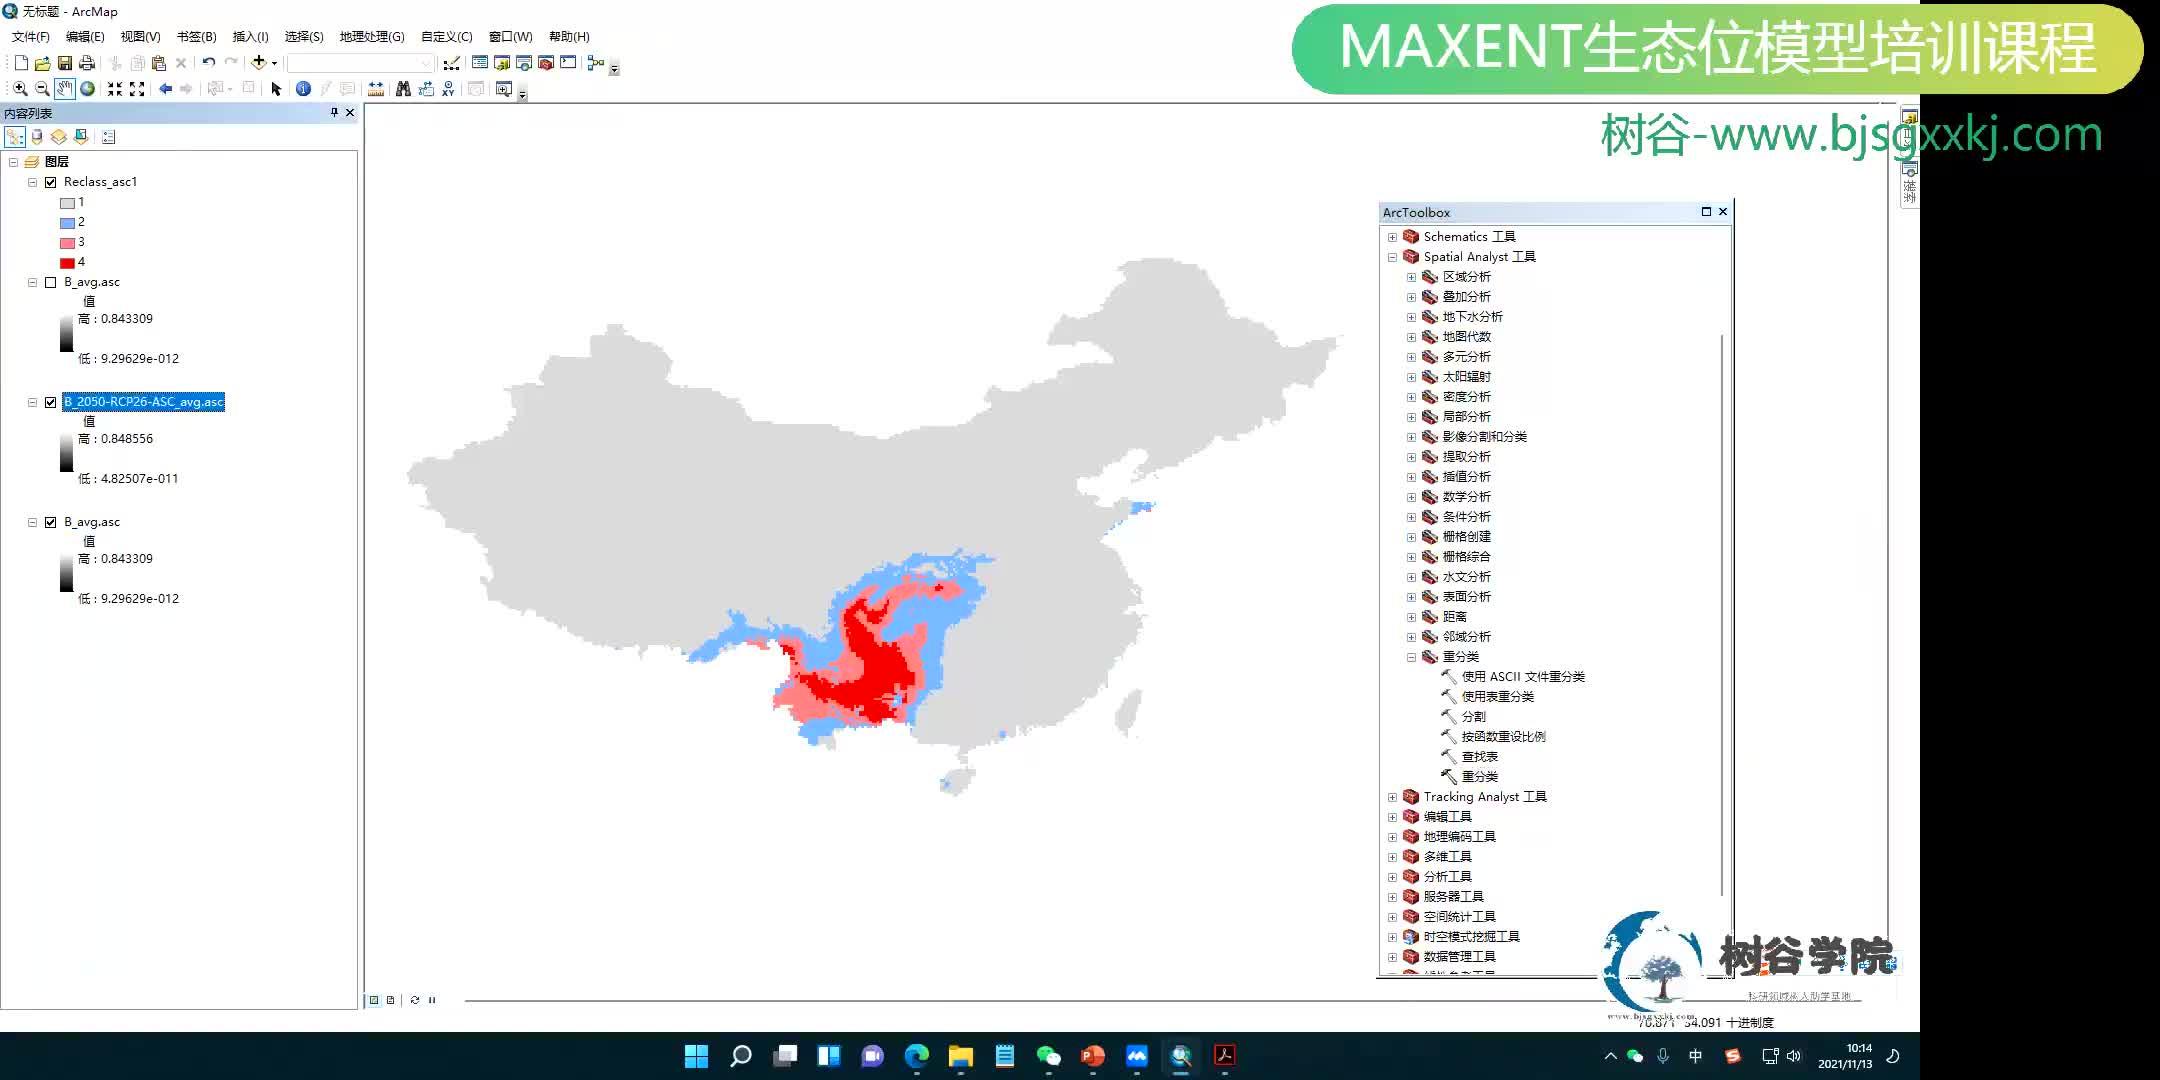Screen dimensions: 2160x1080
Task: Open the Search window icon
Action: (x=524, y=63)
